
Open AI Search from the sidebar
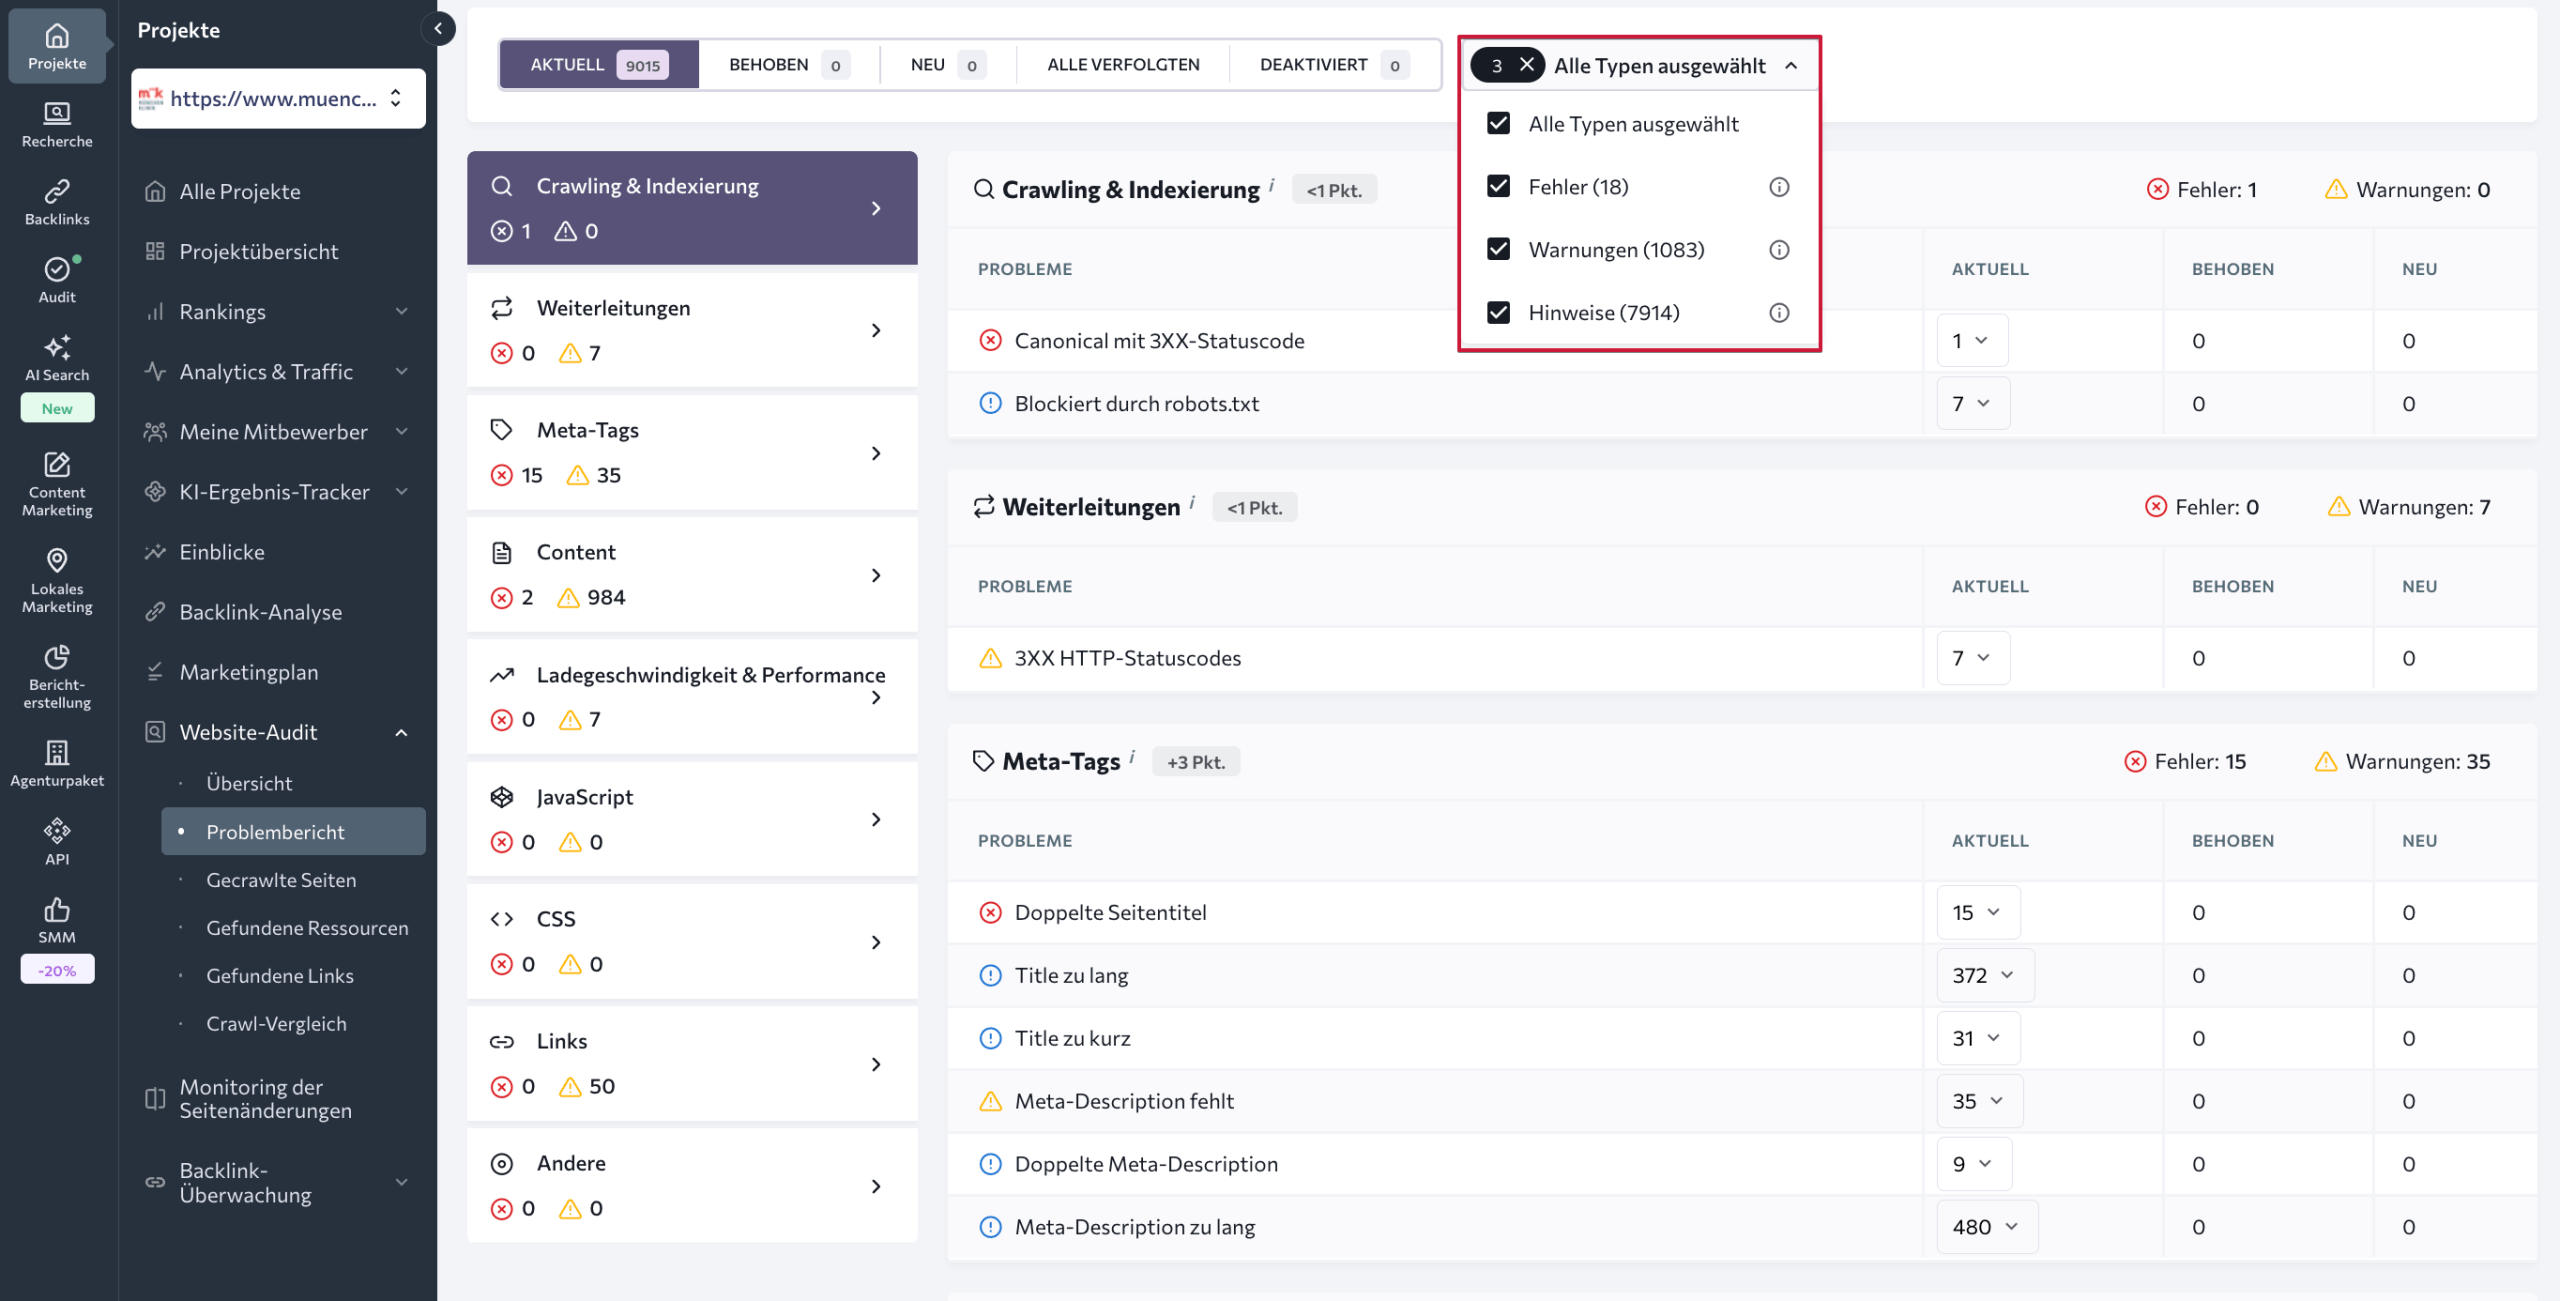56,360
